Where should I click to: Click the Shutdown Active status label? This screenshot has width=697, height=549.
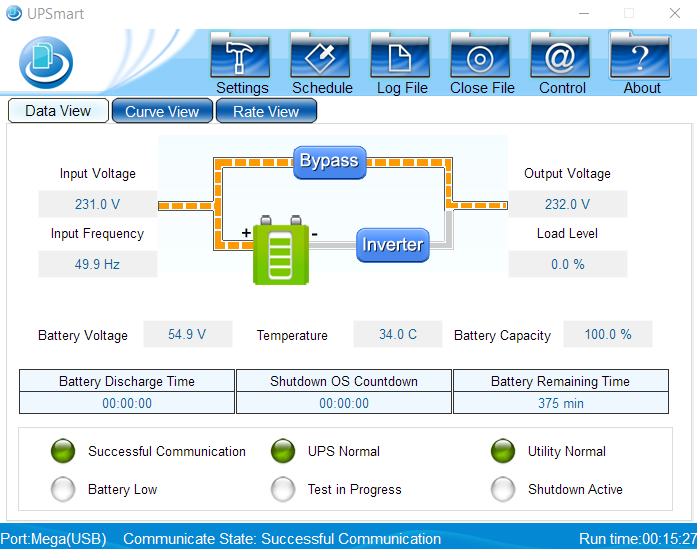[x=575, y=489]
